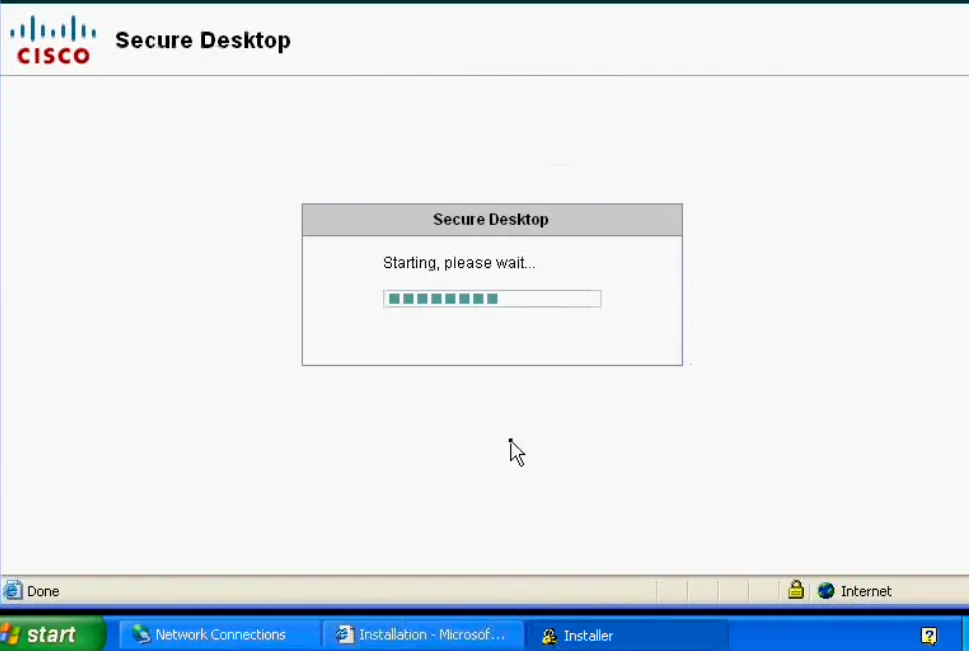Click the Installer lock icon on its taskbar button
This screenshot has height=651, width=969.
(548, 635)
